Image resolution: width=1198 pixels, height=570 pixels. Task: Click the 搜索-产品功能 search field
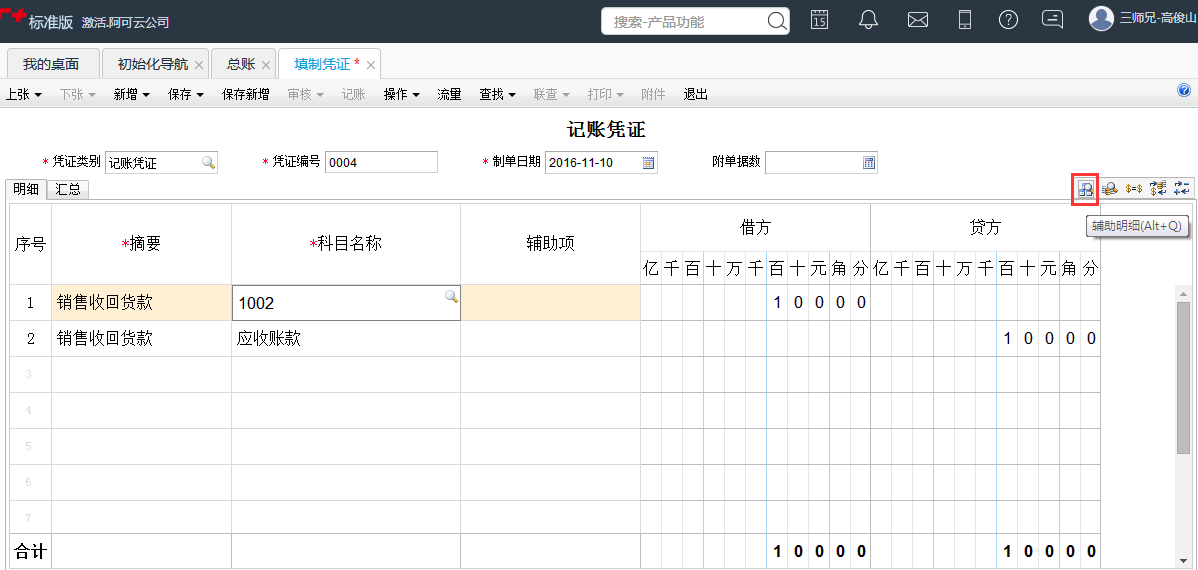tap(686, 22)
